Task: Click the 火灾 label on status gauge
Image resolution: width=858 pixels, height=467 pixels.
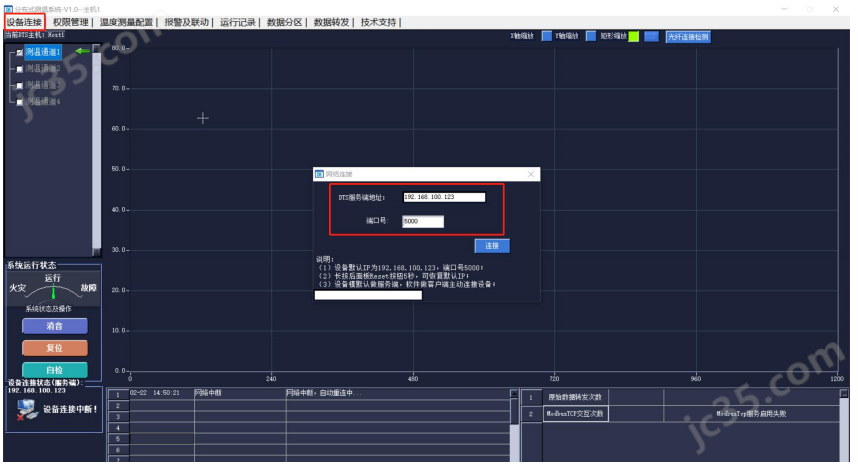Action: pyautogui.click(x=18, y=288)
